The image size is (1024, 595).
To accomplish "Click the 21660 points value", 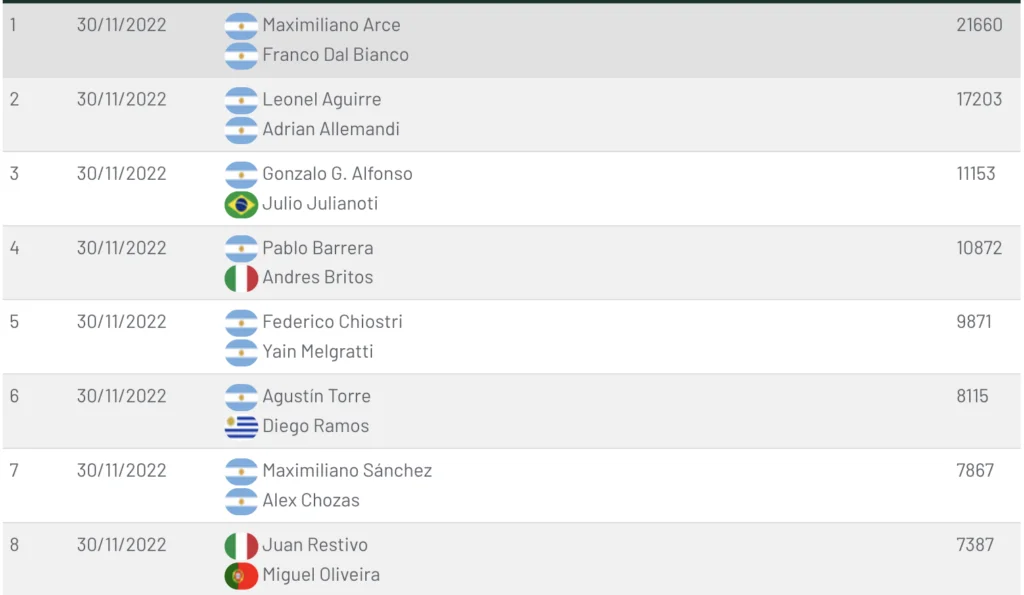I will [x=979, y=25].
